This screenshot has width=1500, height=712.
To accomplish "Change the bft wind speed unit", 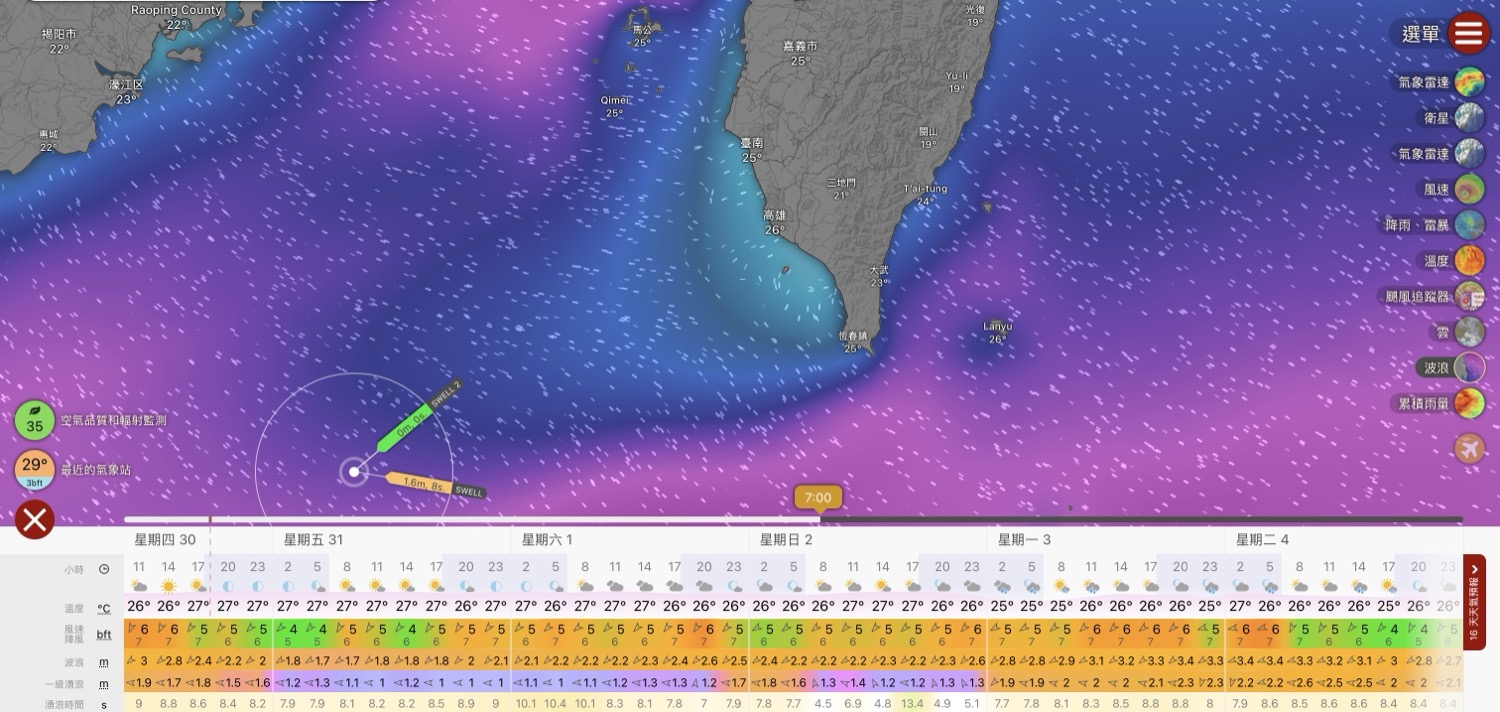I will coord(104,634).
